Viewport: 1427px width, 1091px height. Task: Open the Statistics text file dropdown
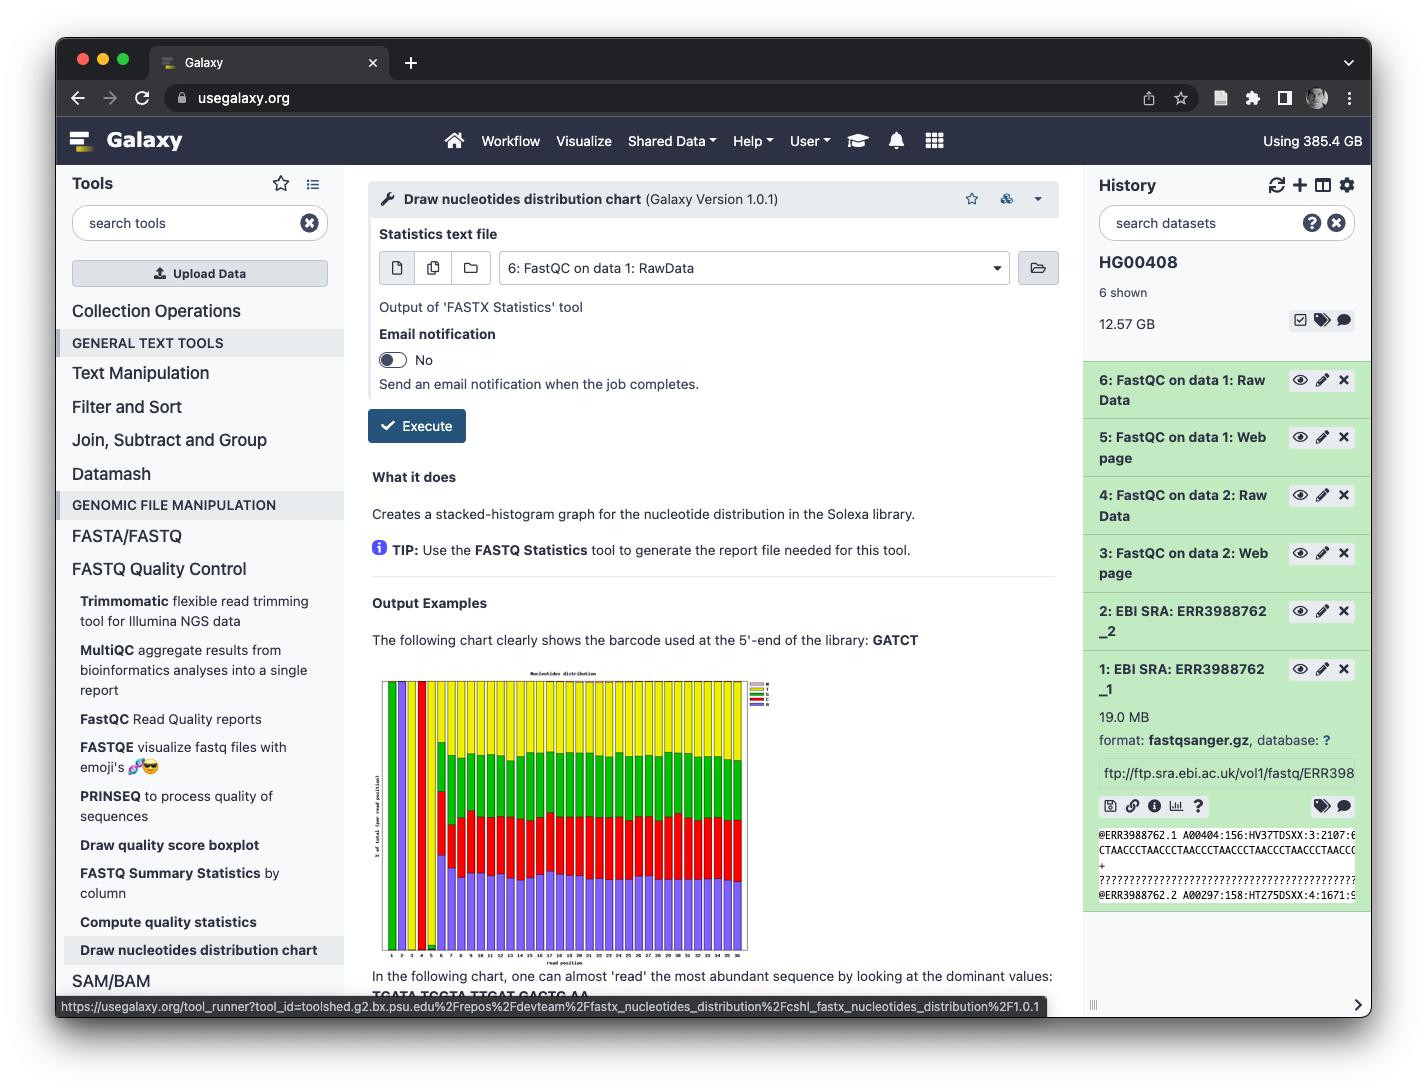[x=754, y=268]
